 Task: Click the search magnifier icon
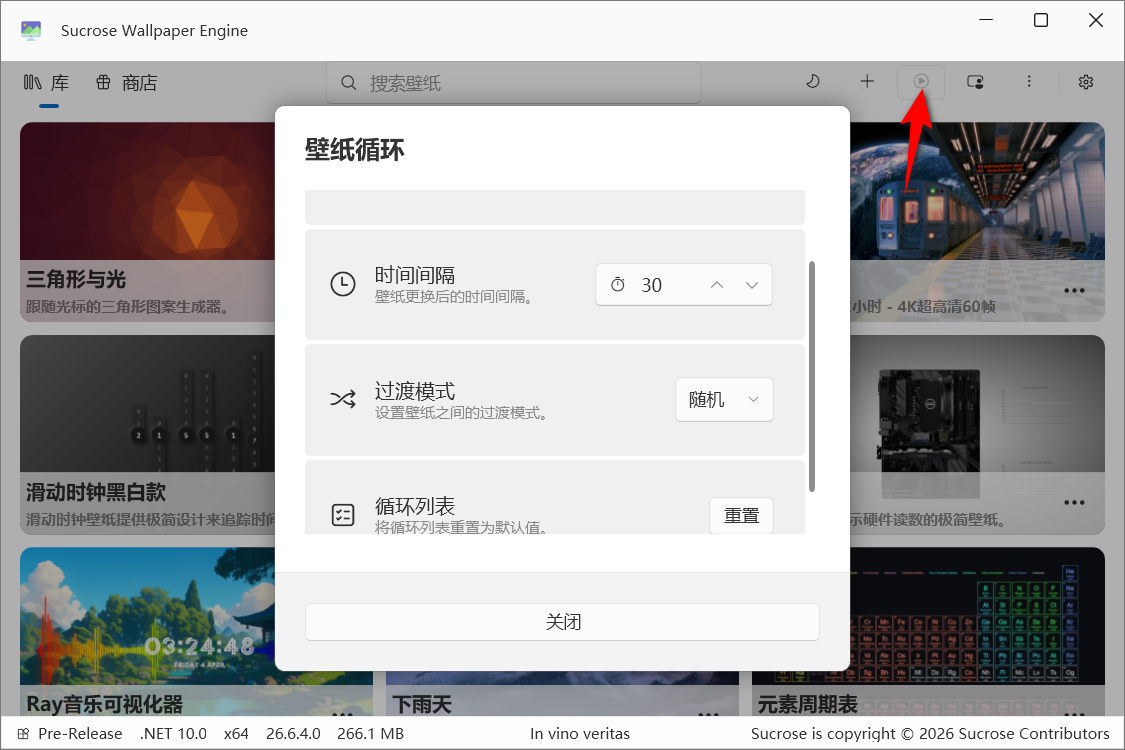pyautogui.click(x=349, y=83)
